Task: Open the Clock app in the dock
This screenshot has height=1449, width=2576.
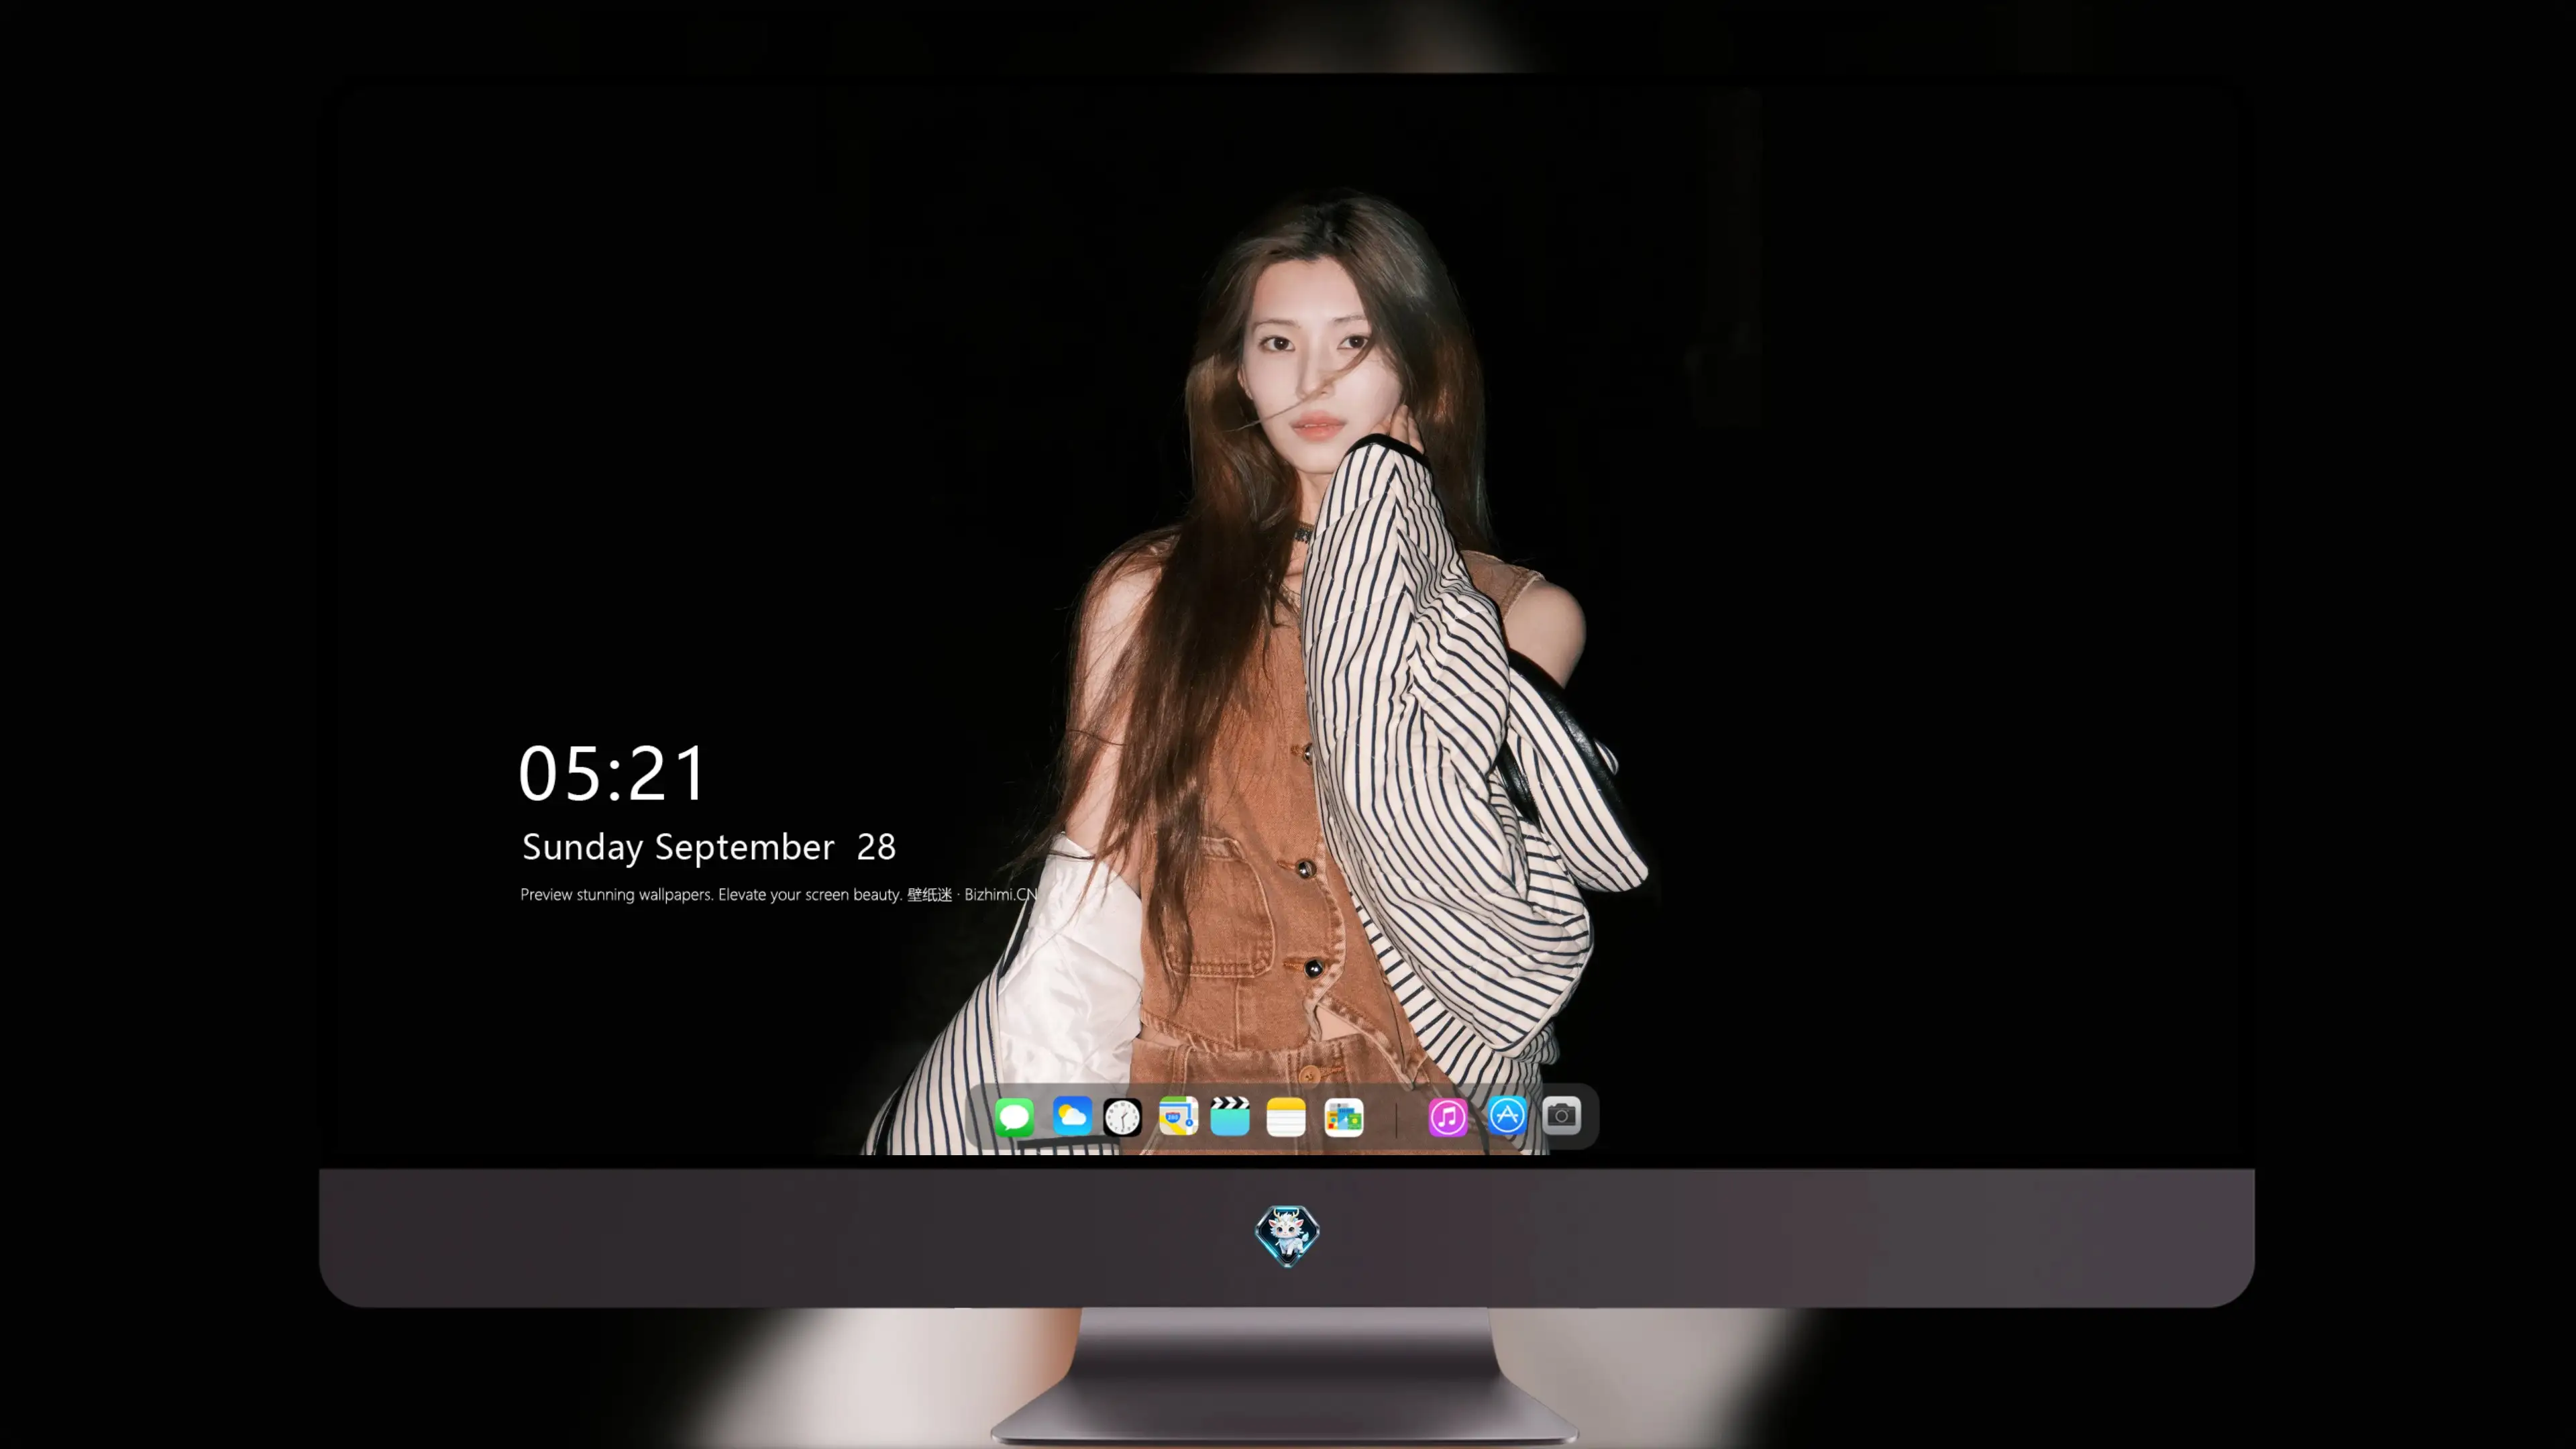Action: pos(1122,1117)
